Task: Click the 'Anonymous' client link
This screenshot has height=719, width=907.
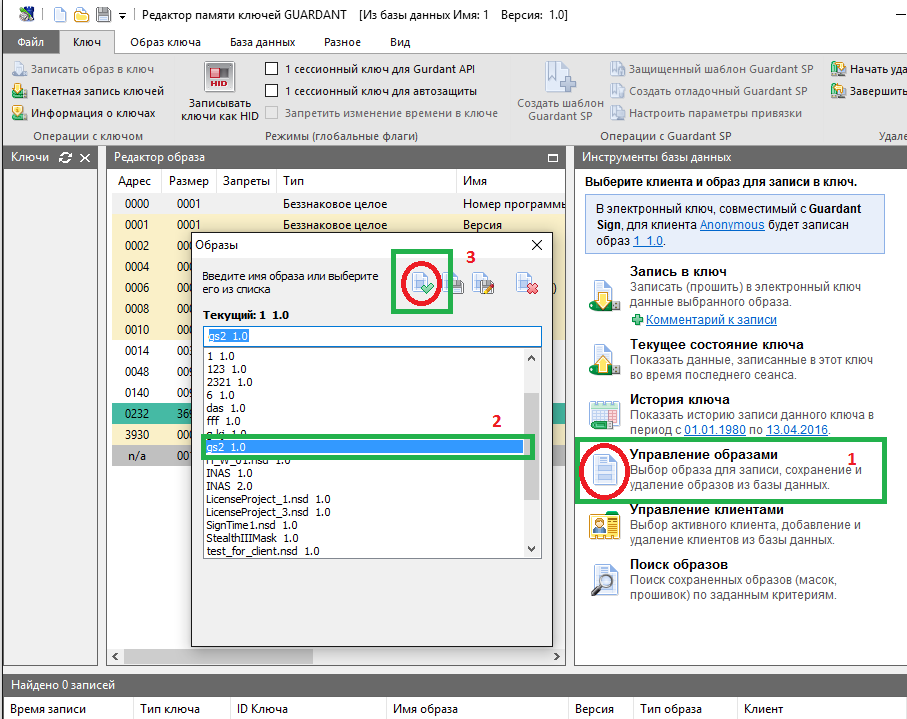Action: (x=731, y=225)
